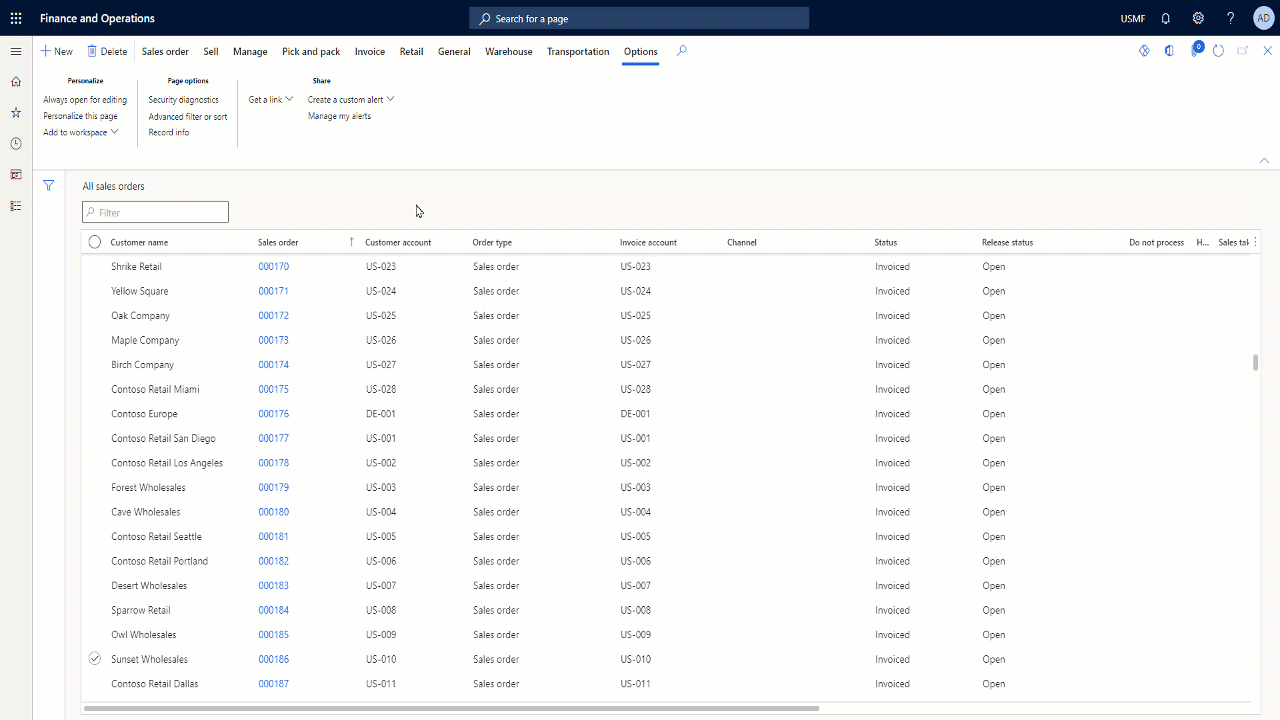Image resolution: width=1280 pixels, height=720 pixels.
Task: Switch to the Pick and pack tab
Action: (x=311, y=52)
